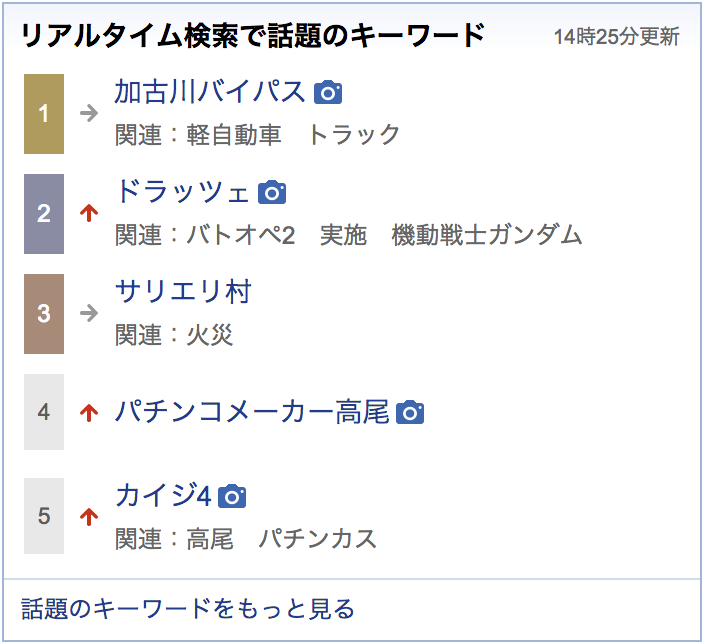Screen dimensions: 704x644
Task: Click the red up arrow for rank 5
Action: 89,516
